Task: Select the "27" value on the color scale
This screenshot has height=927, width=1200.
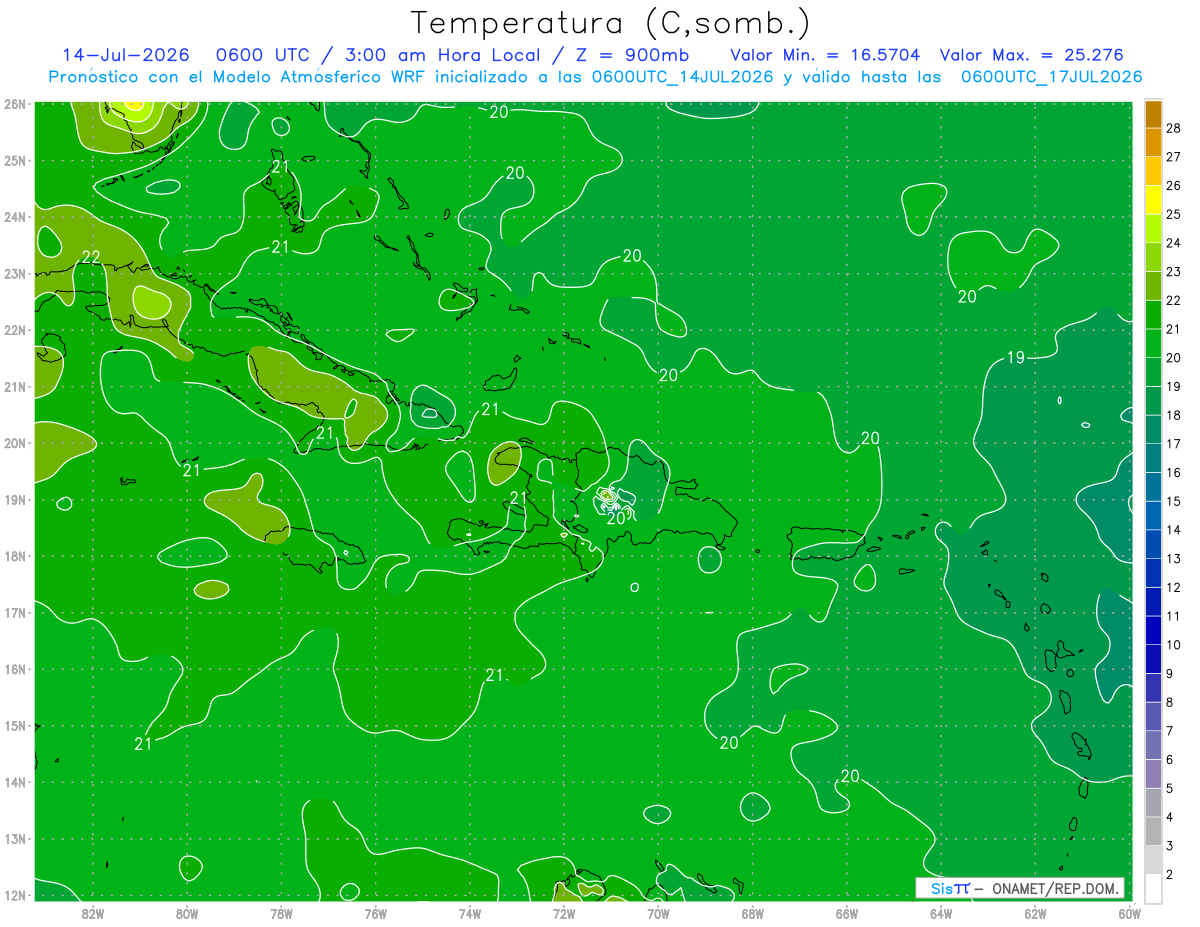Action: [1173, 157]
